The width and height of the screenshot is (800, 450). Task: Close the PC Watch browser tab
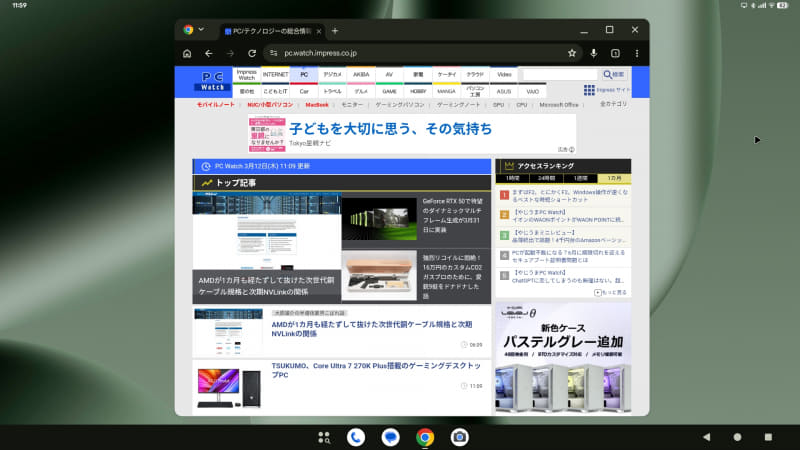coord(319,31)
